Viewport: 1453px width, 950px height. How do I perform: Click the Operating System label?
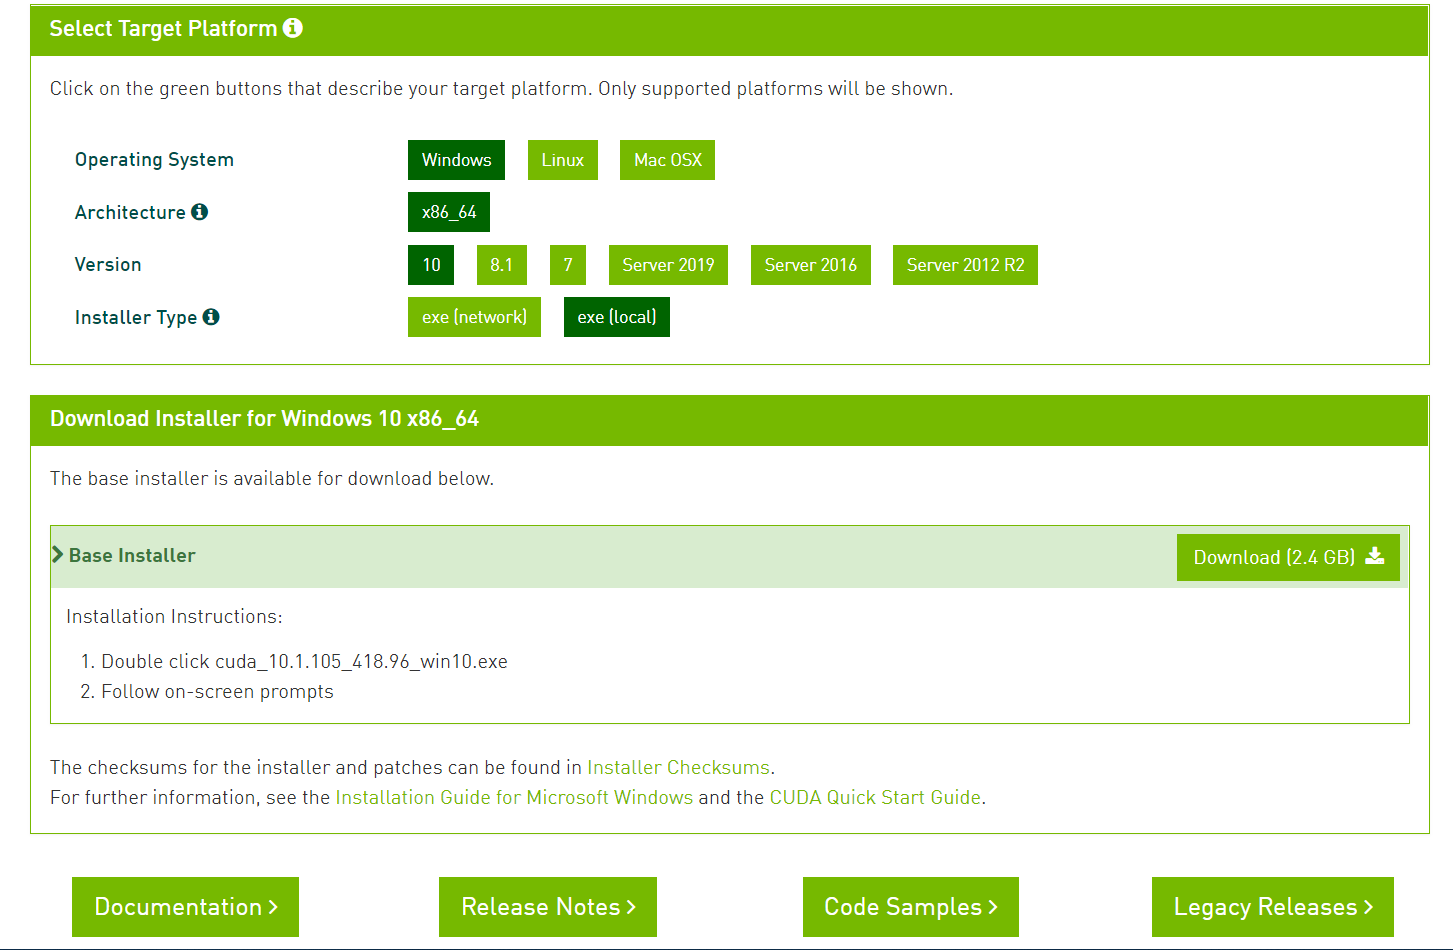(154, 160)
